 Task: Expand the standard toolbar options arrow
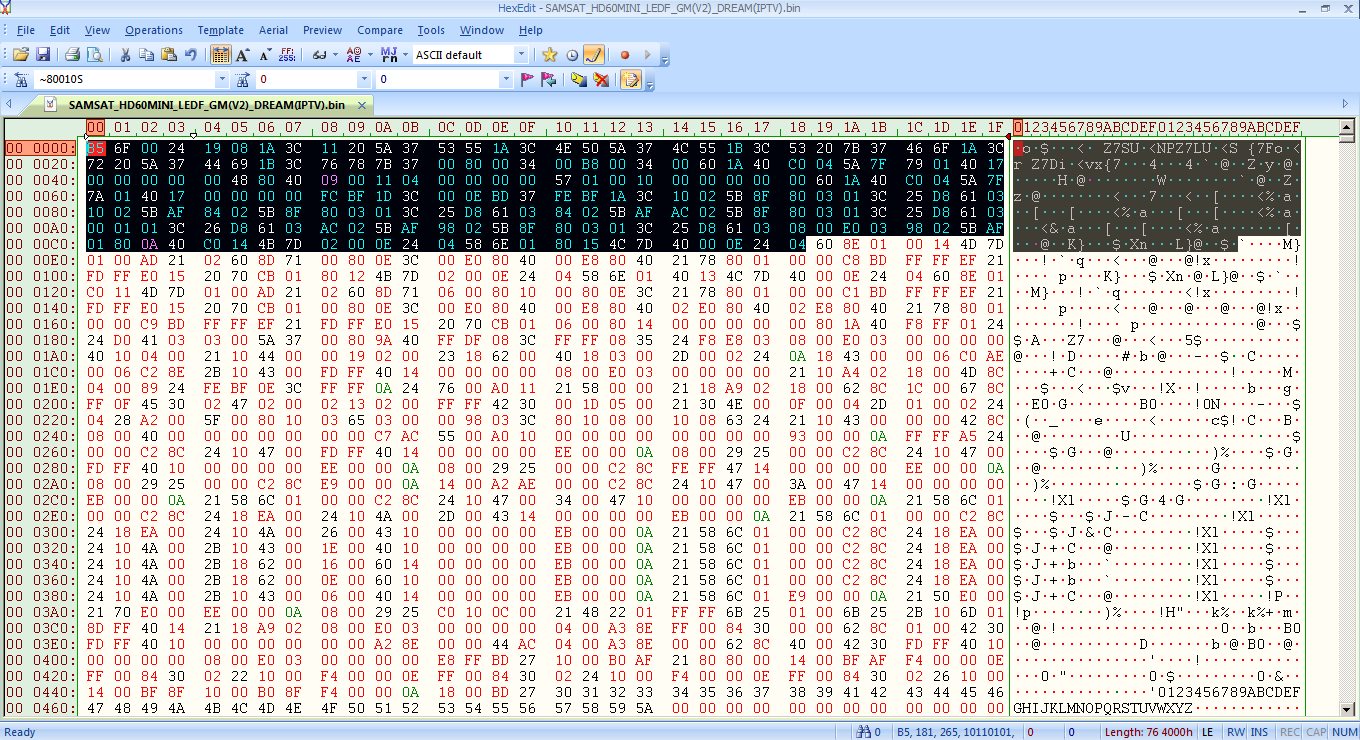(x=665, y=58)
